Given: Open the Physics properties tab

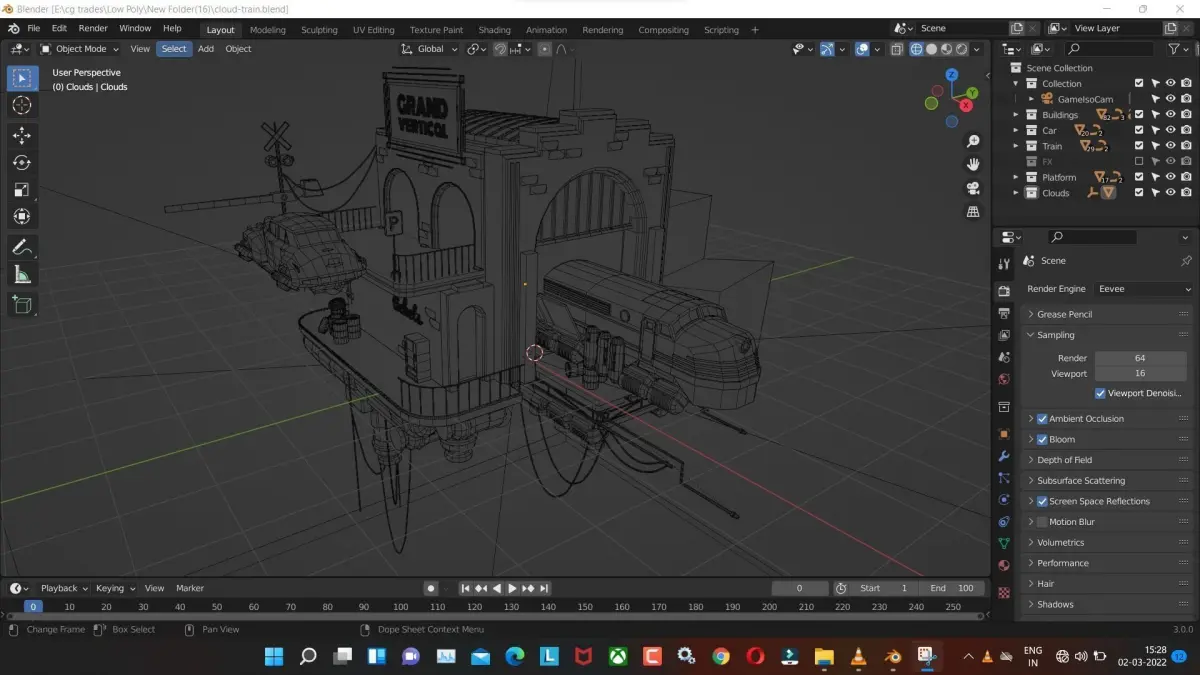Looking at the screenshot, I should click(1004, 500).
